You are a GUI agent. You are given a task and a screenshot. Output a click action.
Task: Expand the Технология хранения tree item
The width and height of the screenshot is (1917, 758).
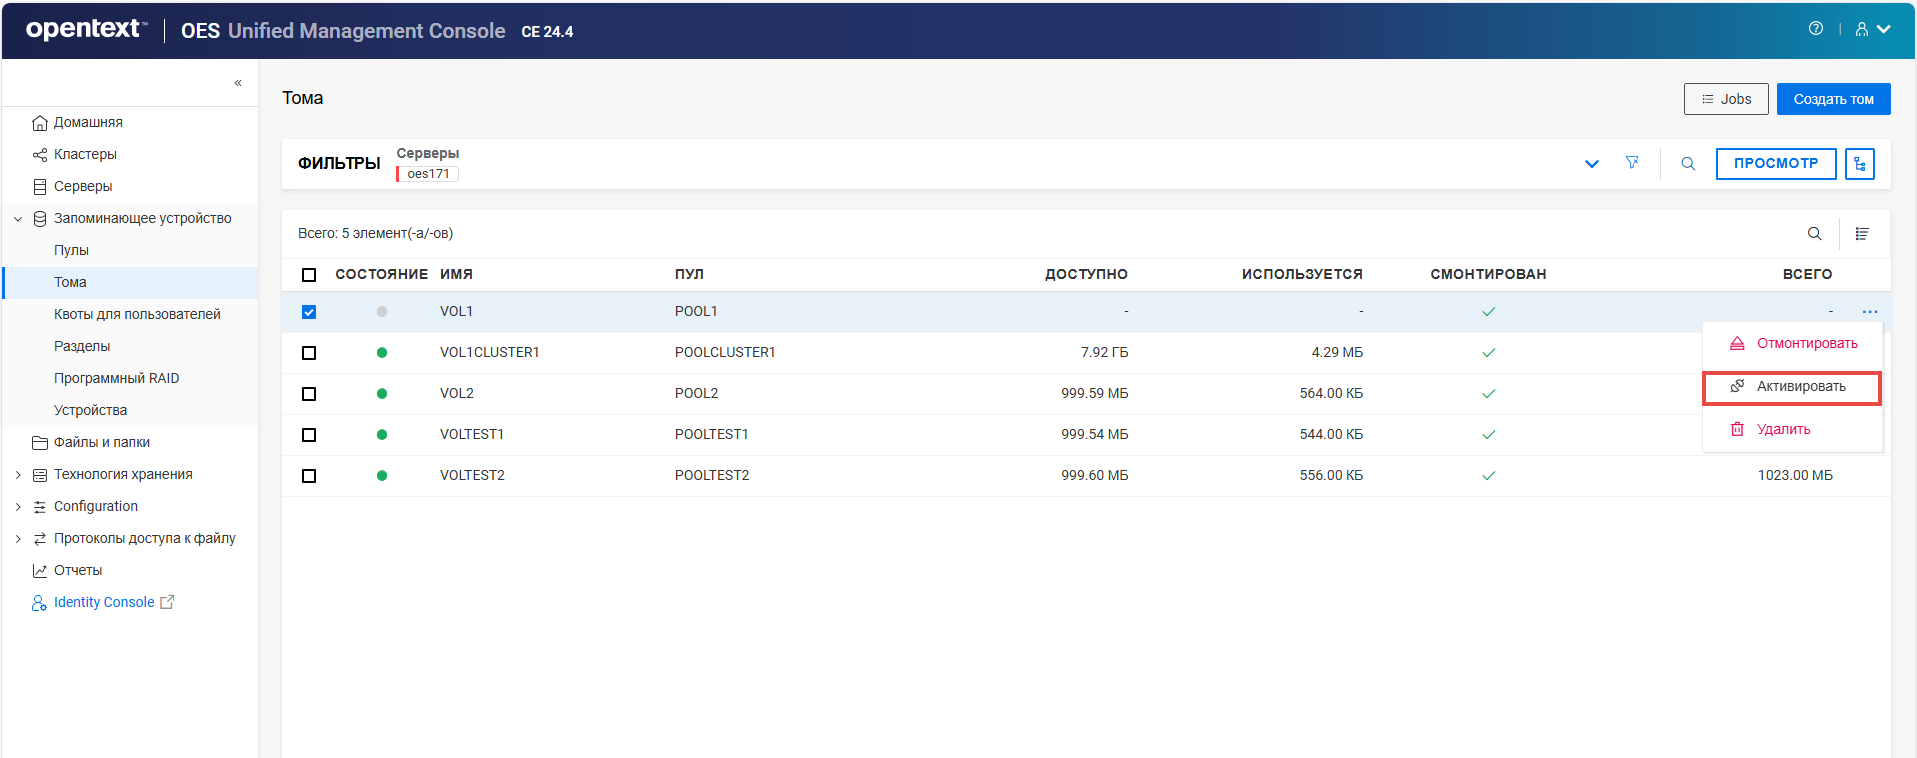18,475
